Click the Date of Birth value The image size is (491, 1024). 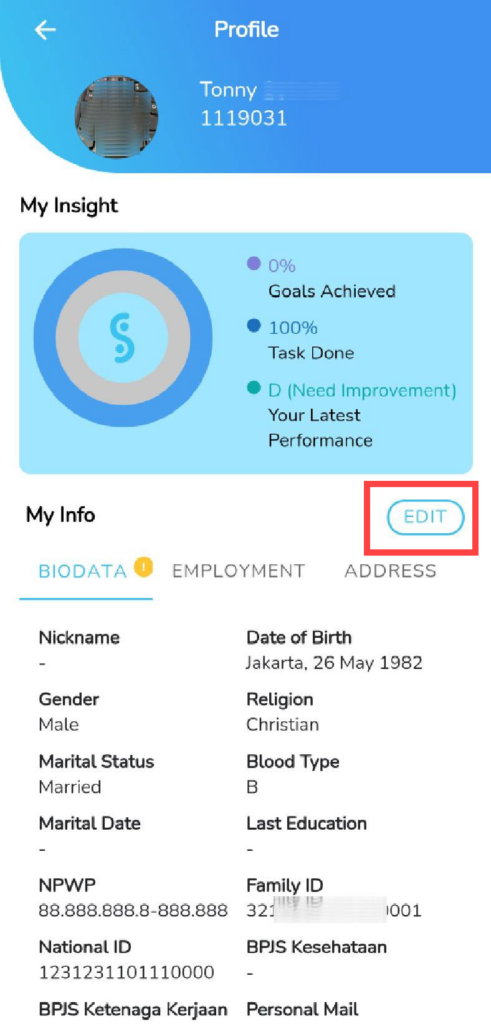334,663
